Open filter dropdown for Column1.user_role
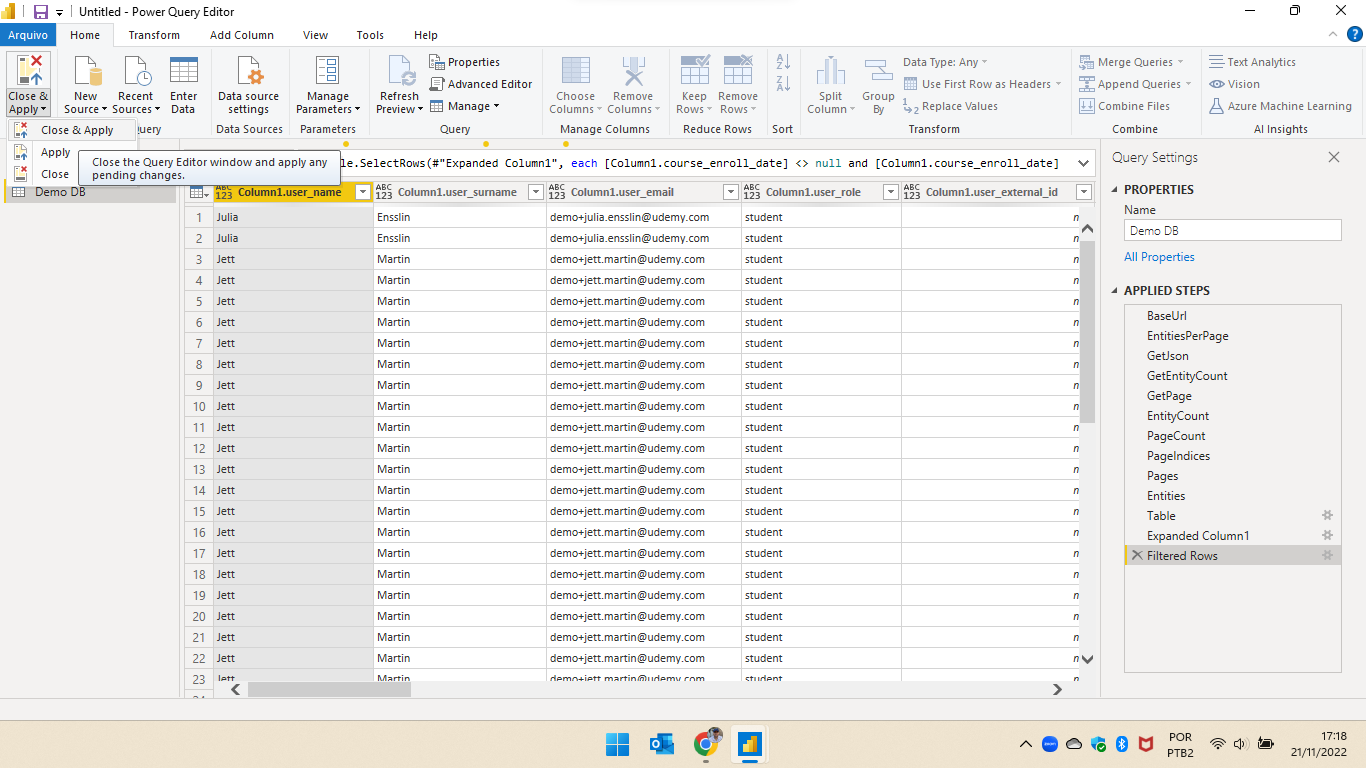 pos(890,192)
